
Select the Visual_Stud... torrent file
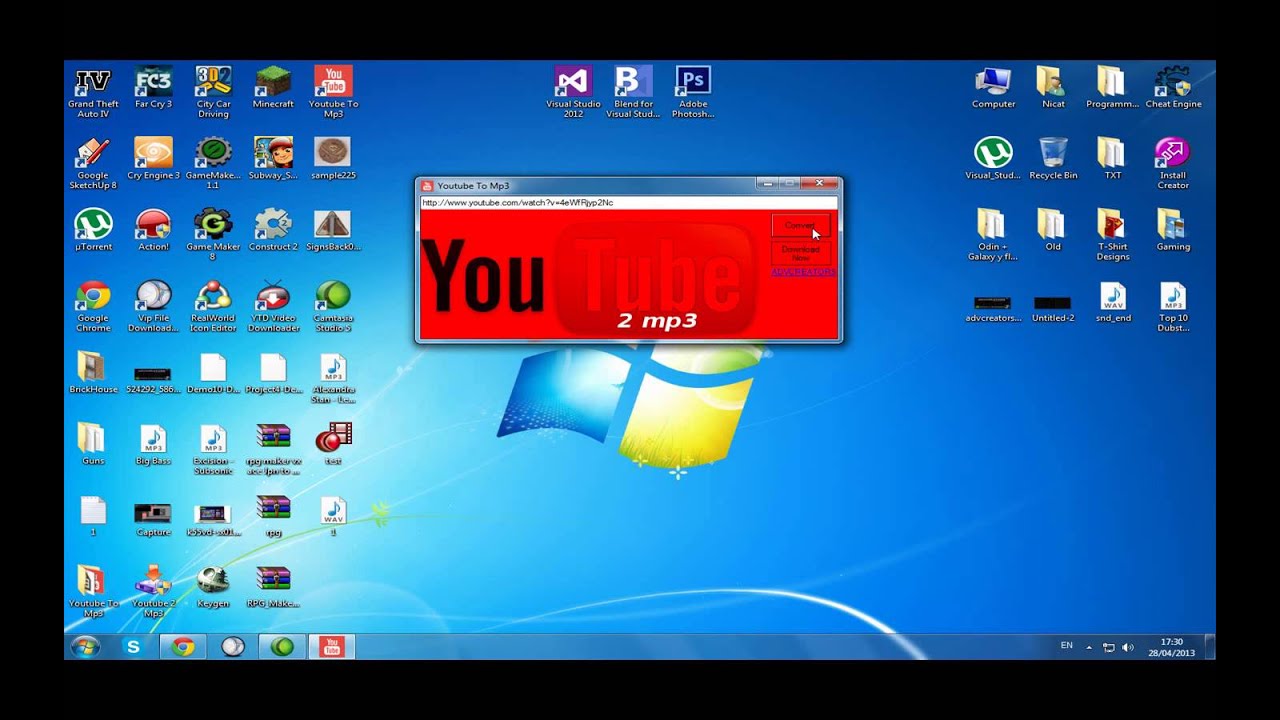(993, 159)
